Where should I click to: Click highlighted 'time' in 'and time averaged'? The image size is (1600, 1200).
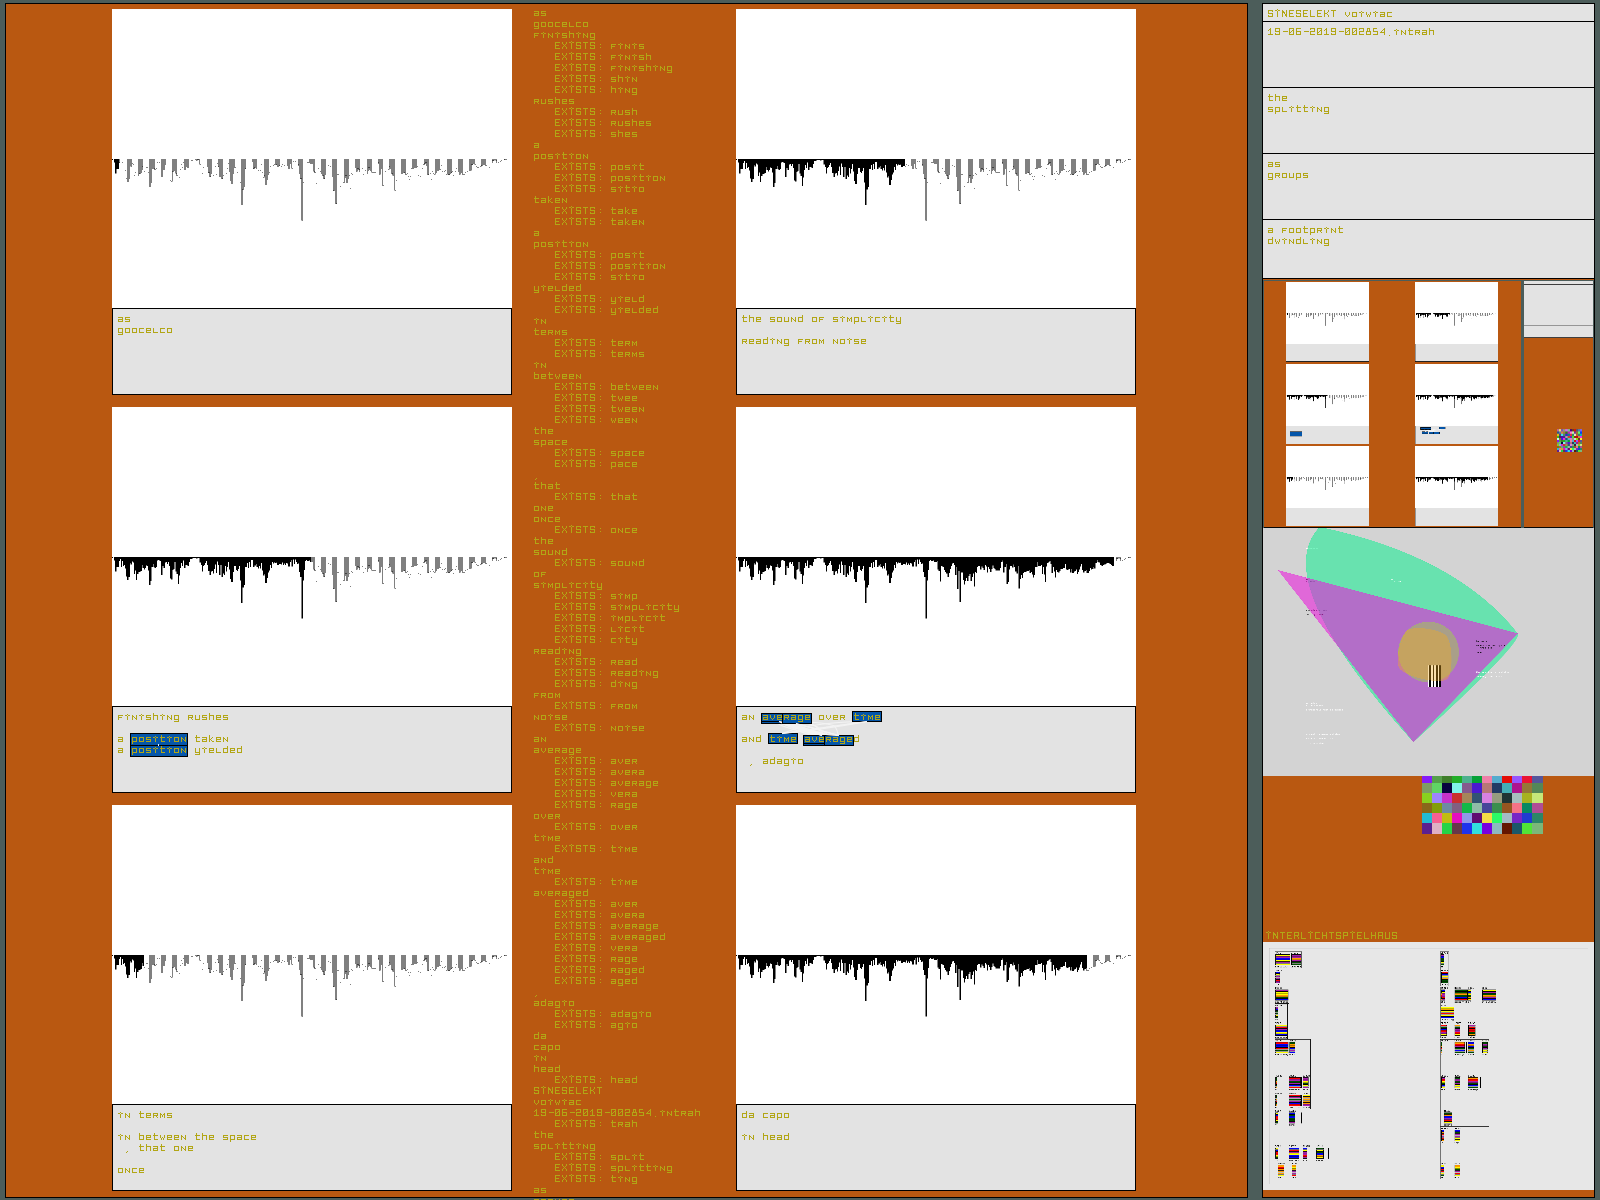[x=783, y=739]
